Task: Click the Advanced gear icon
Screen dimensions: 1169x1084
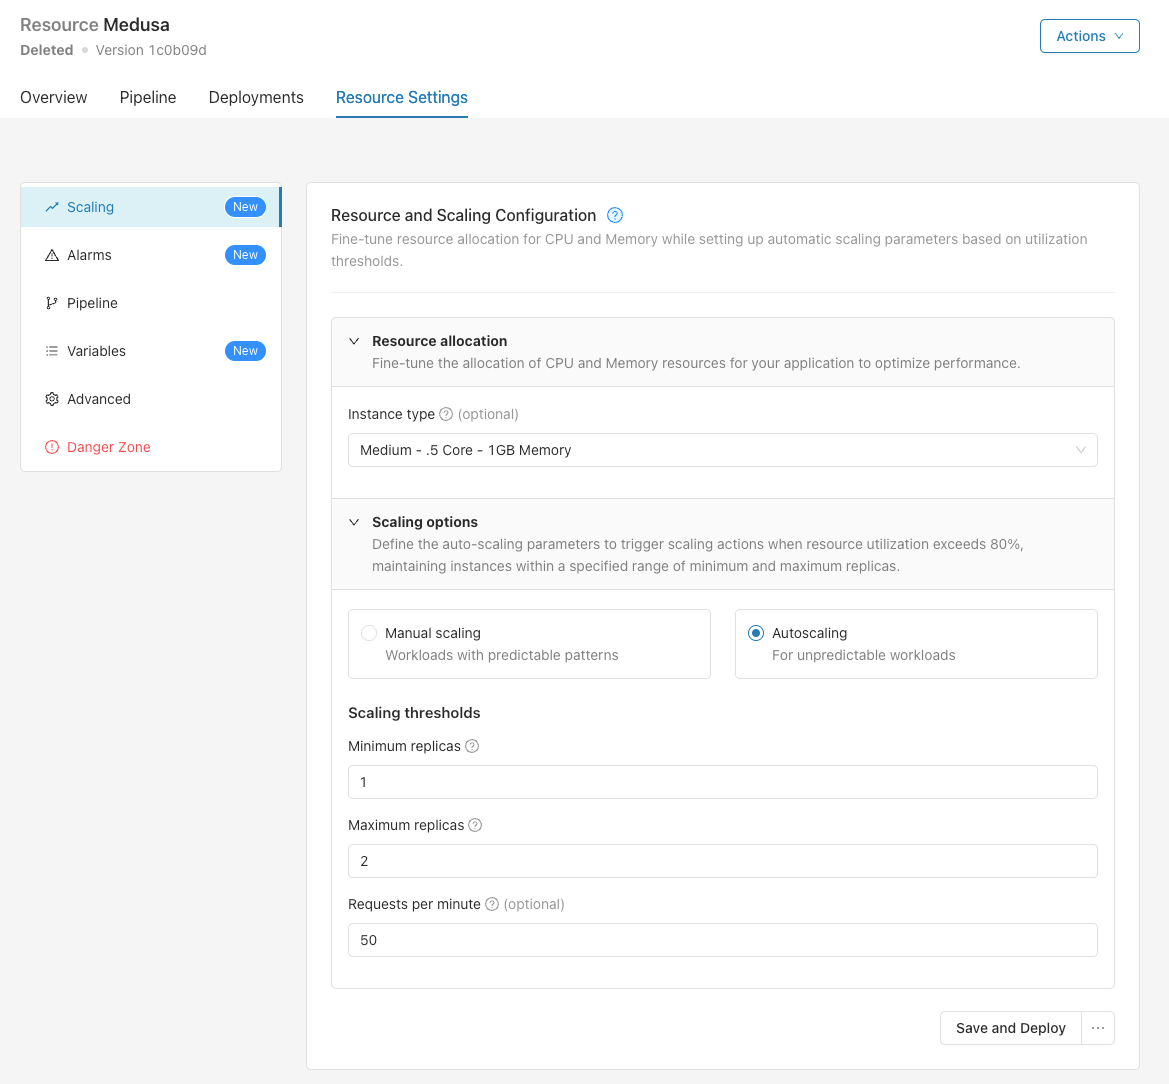Action: (x=51, y=399)
